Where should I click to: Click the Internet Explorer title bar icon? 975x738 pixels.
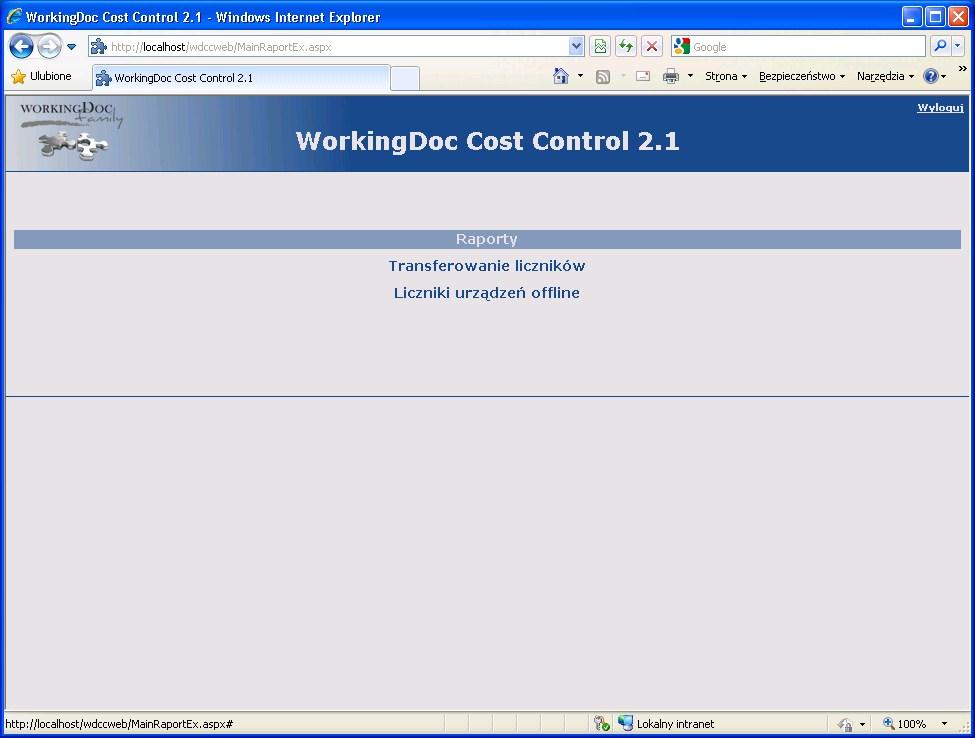[14, 16]
